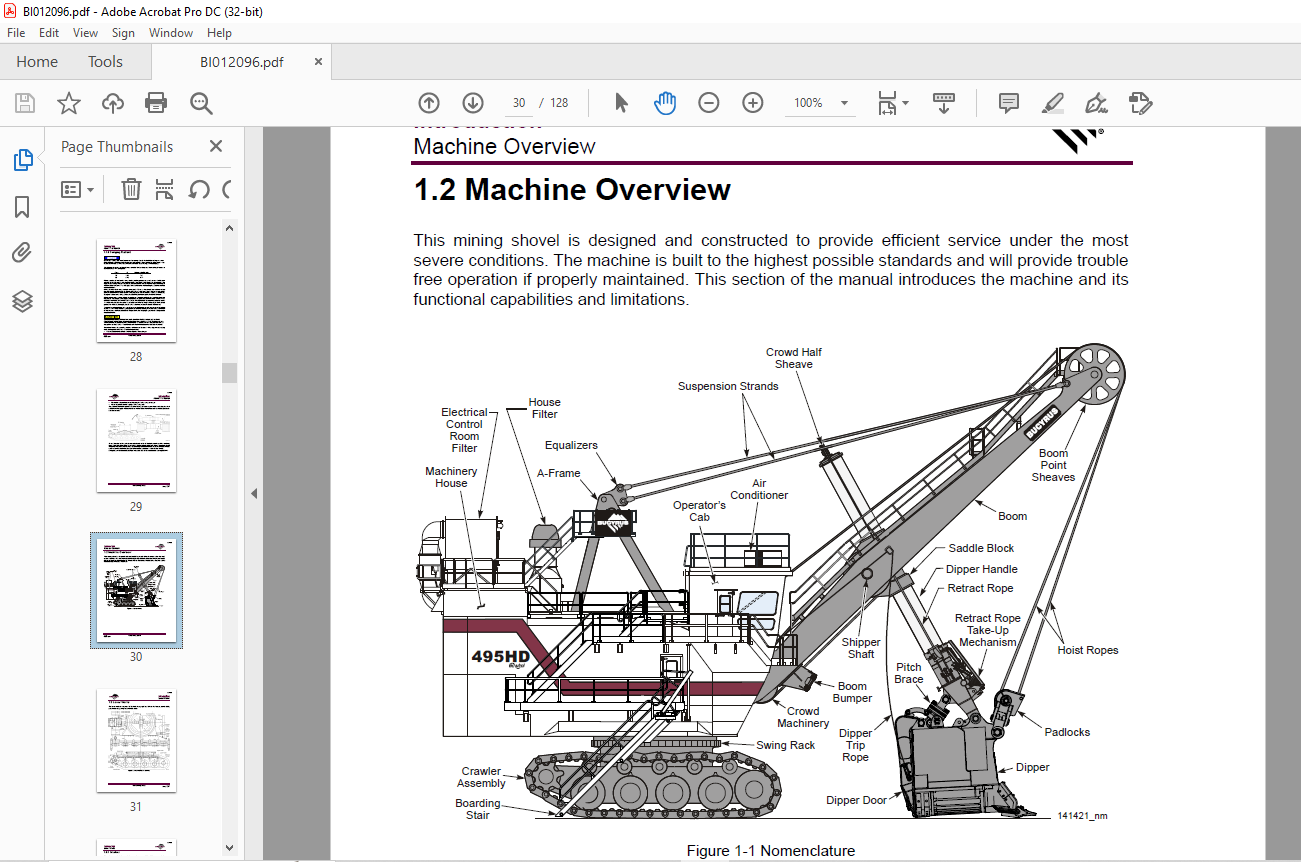
Task: Click the Crowd Half Sheave label
Action: point(794,358)
